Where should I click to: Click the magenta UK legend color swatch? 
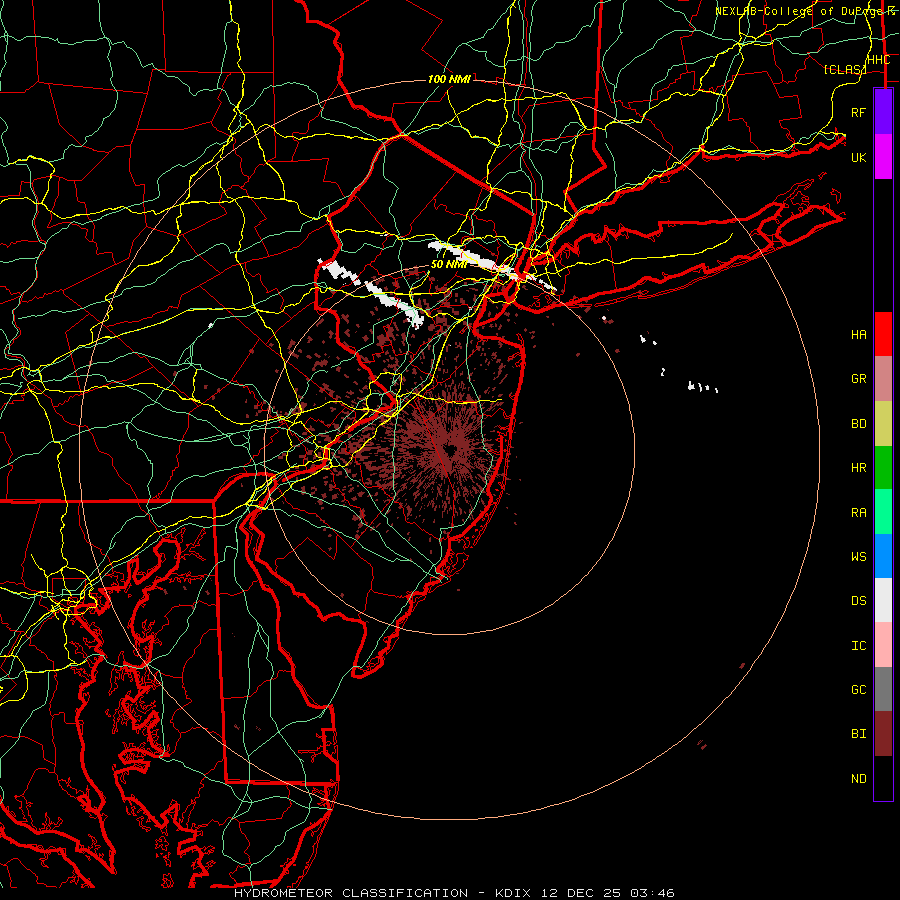click(x=883, y=157)
